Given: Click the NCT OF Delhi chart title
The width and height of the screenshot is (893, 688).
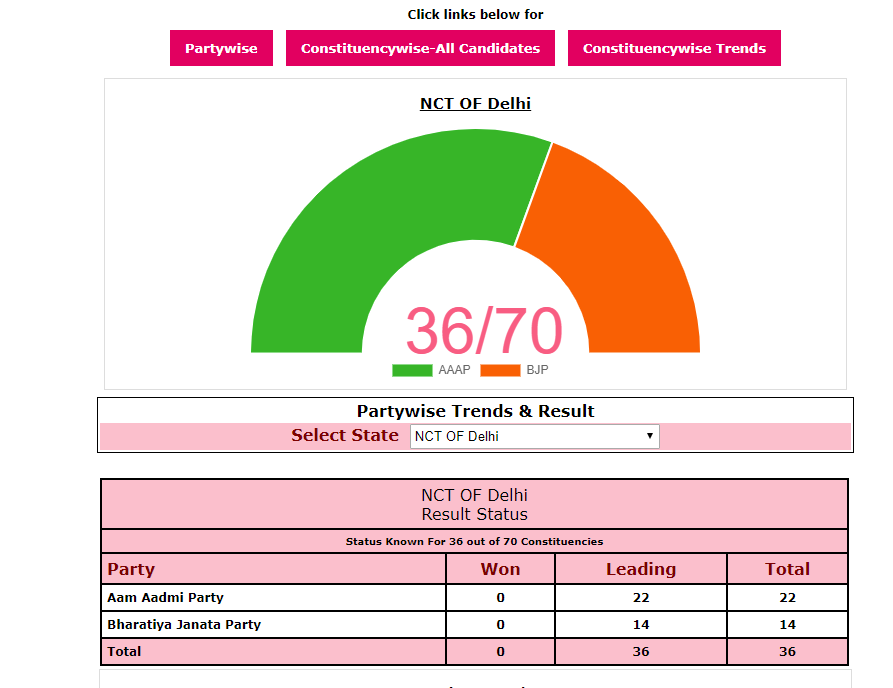Looking at the screenshot, I should pos(475,104).
